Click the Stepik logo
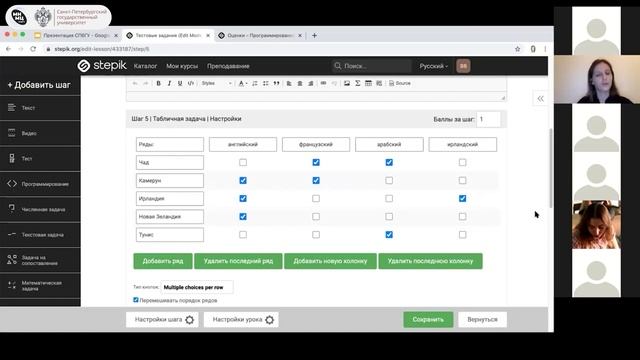 pyautogui.click(x=102, y=66)
